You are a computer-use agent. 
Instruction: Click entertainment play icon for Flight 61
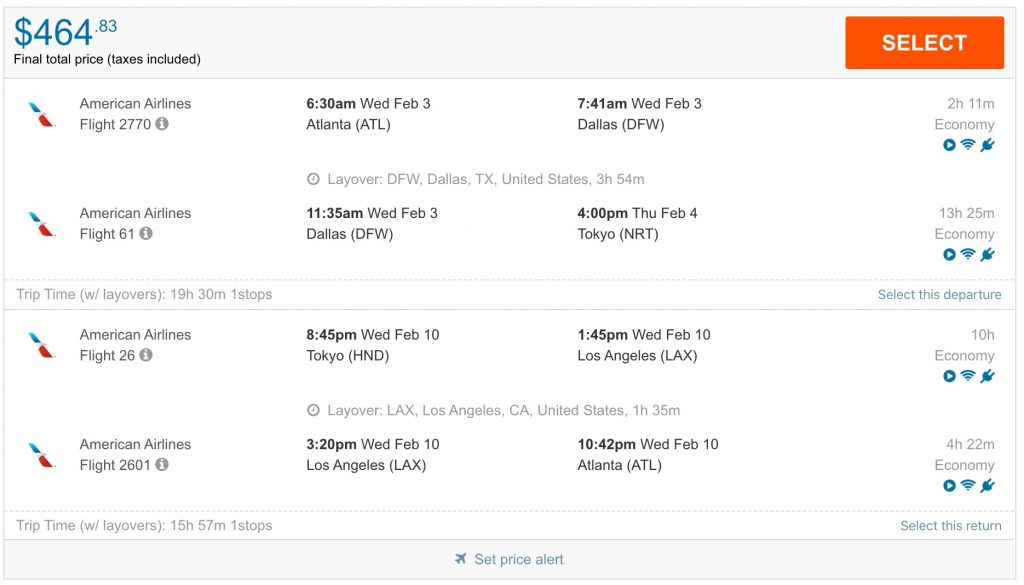click(949, 255)
